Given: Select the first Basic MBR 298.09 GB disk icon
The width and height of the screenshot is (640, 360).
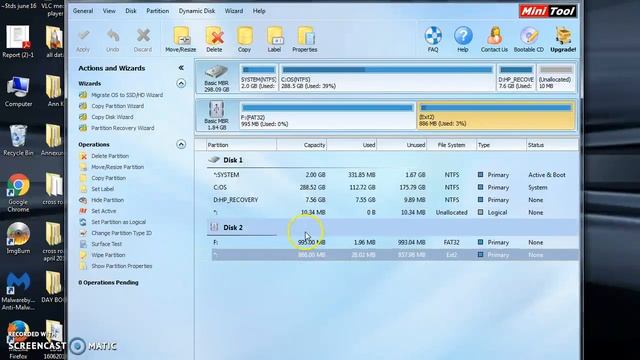Looking at the screenshot, I should pos(217,77).
